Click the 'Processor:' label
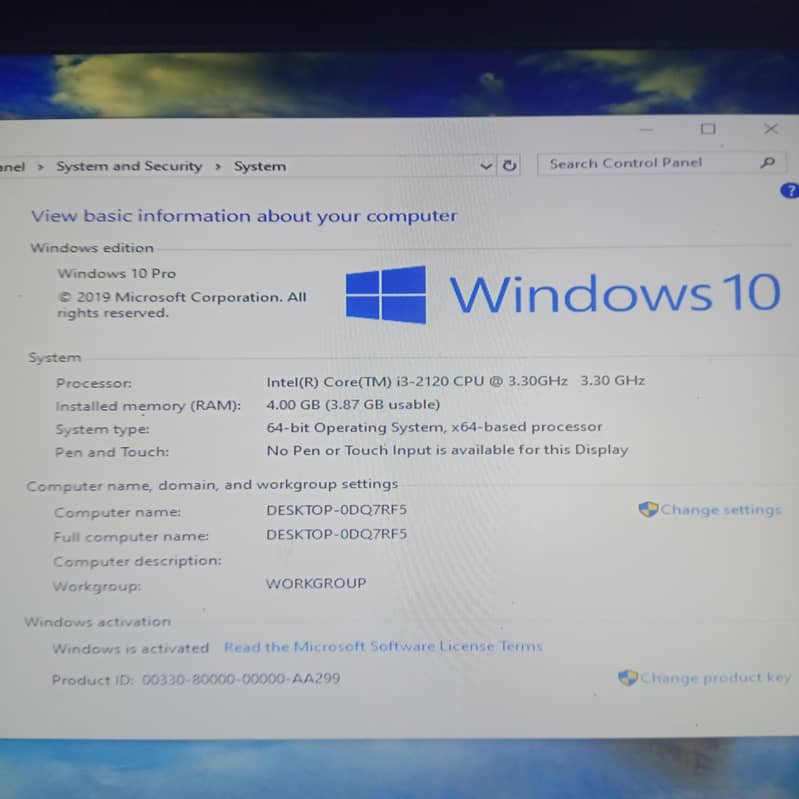The width and height of the screenshot is (799, 799). [x=94, y=383]
